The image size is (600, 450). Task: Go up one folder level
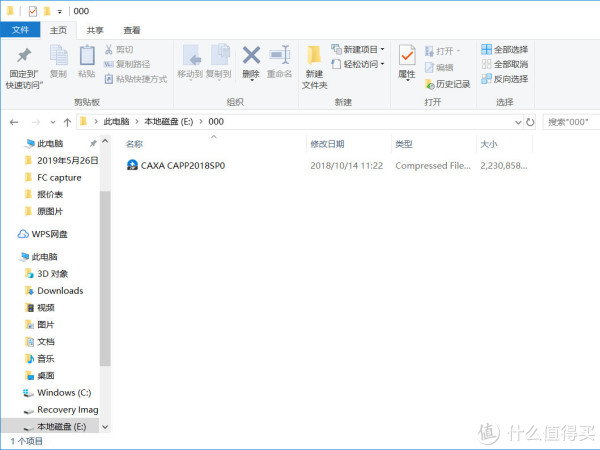[67, 122]
